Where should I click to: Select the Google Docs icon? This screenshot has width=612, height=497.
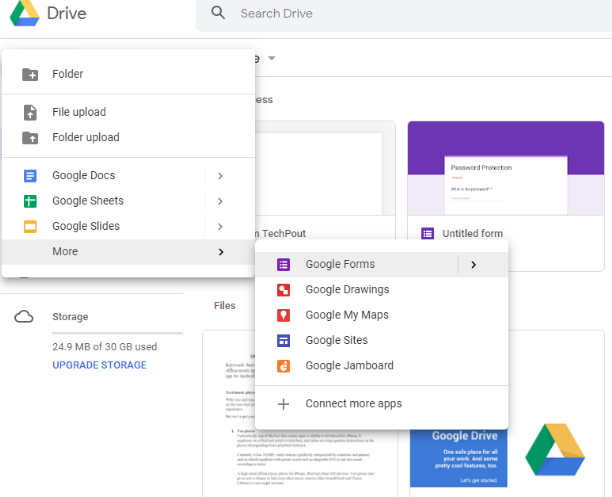click(x=30, y=176)
